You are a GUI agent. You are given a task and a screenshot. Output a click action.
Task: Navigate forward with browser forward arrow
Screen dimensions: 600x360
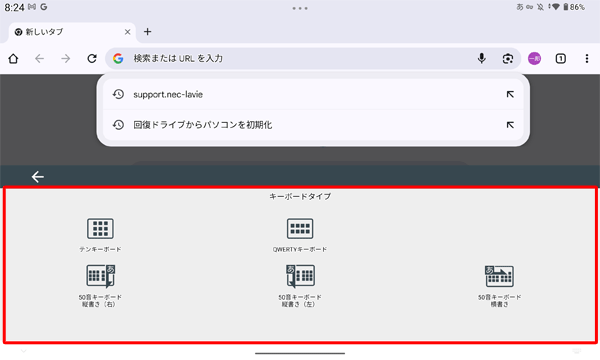coord(66,59)
